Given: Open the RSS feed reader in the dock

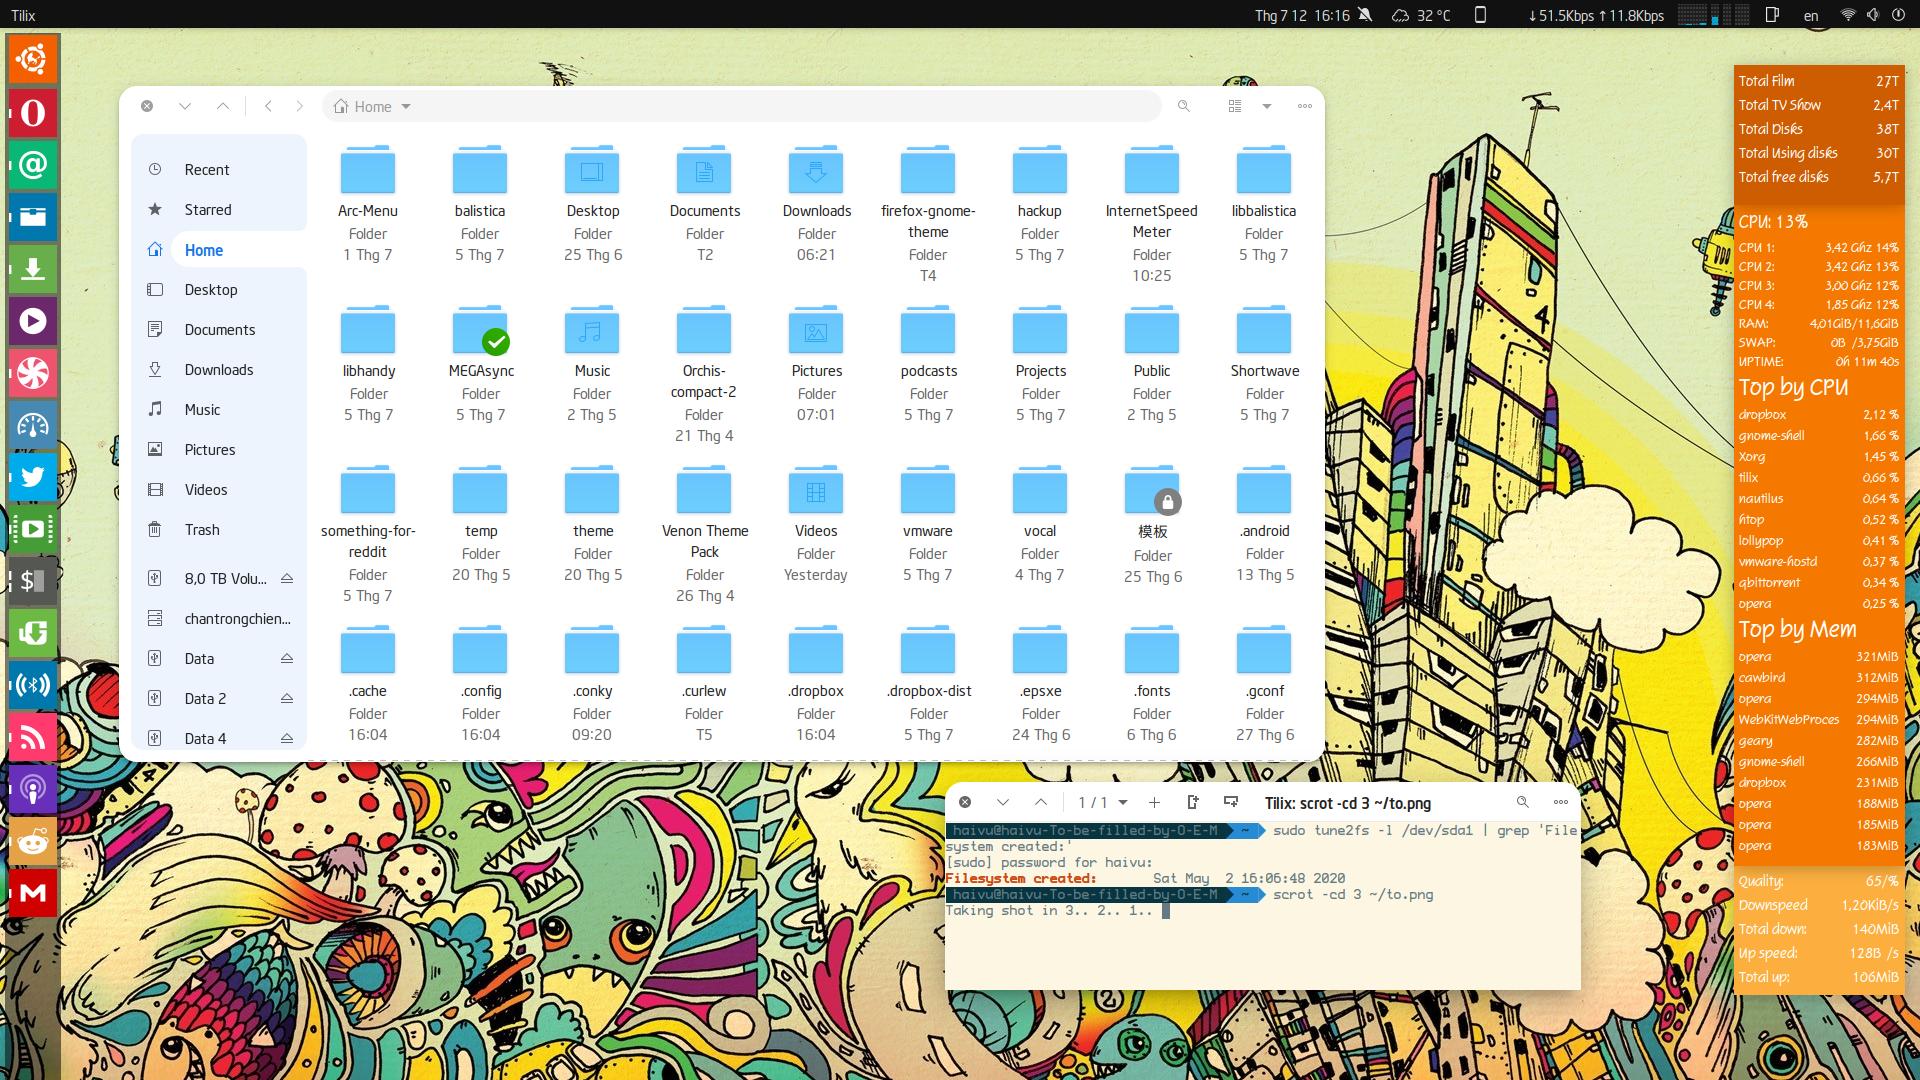Looking at the screenshot, I should 33,737.
